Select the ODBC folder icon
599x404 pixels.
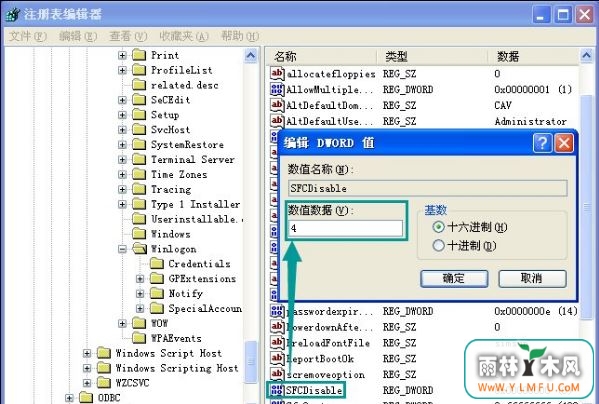tap(86, 398)
